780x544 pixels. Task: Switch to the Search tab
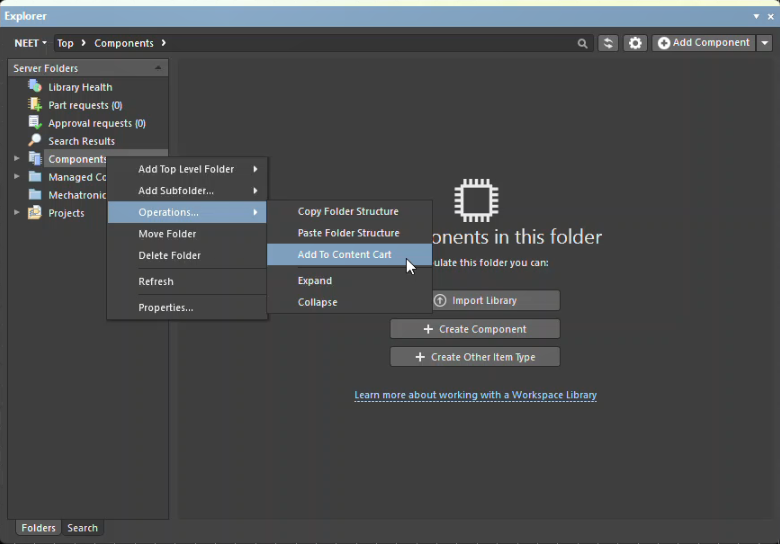(x=83, y=528)
